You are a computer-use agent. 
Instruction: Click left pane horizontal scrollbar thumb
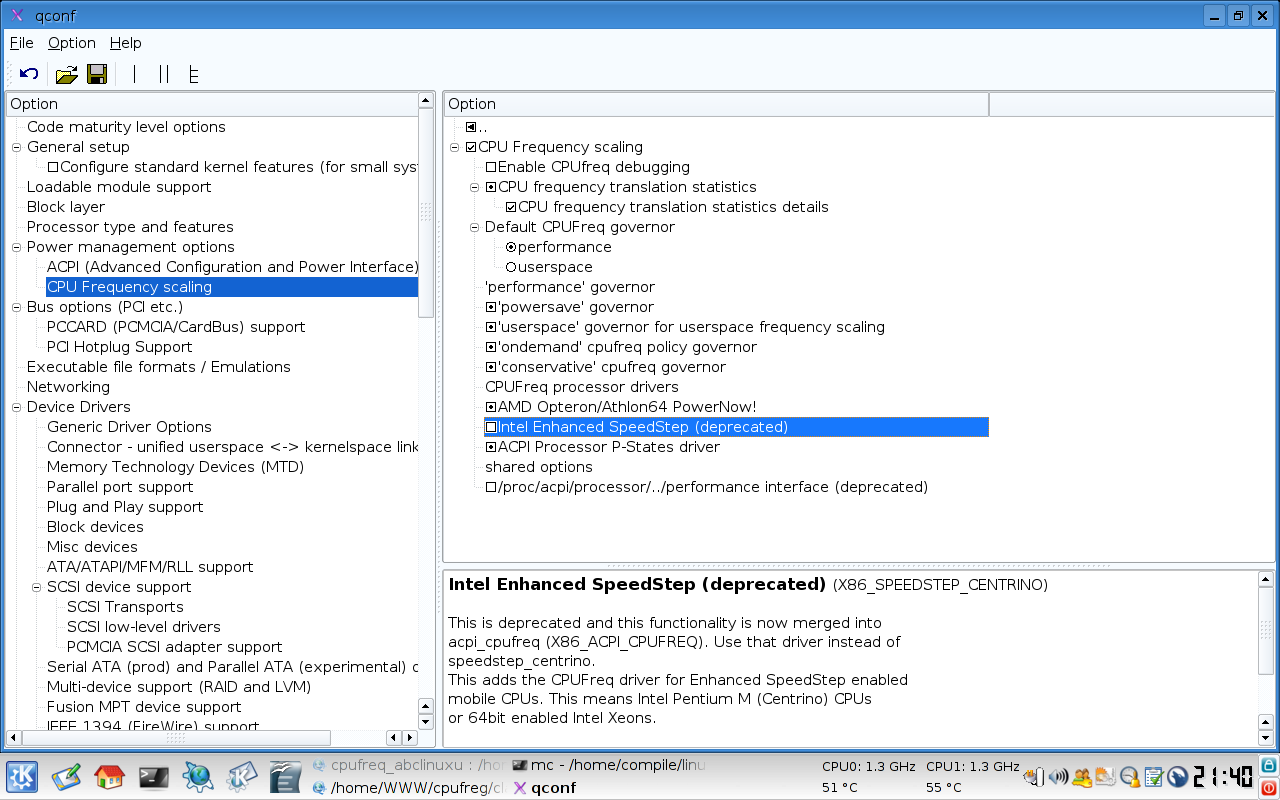tap(175, 737)
